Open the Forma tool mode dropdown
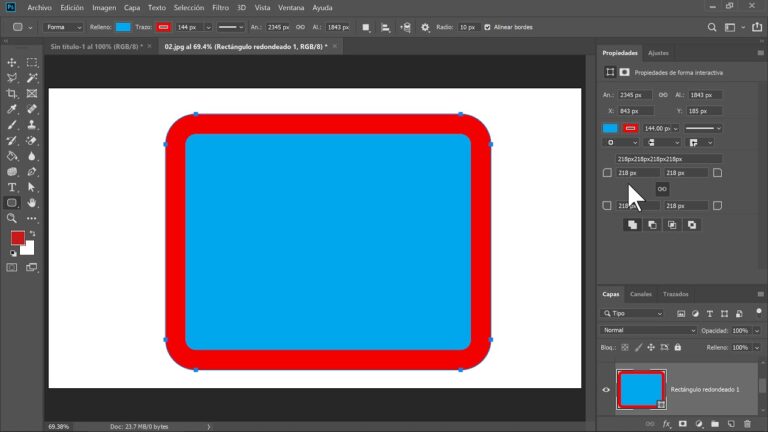The width and height of the screenshot is (768, 432). [63, 27]
